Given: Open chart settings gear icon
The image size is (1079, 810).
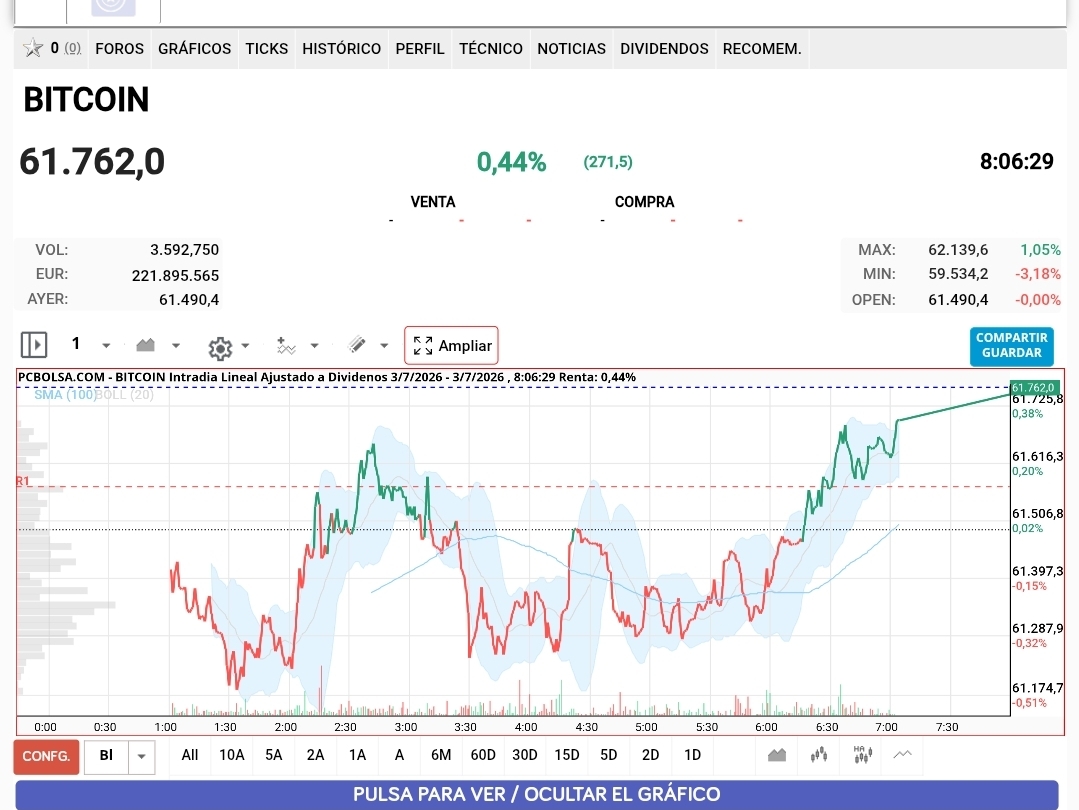Looking at the screenshot, I should (x=220, y=348).
